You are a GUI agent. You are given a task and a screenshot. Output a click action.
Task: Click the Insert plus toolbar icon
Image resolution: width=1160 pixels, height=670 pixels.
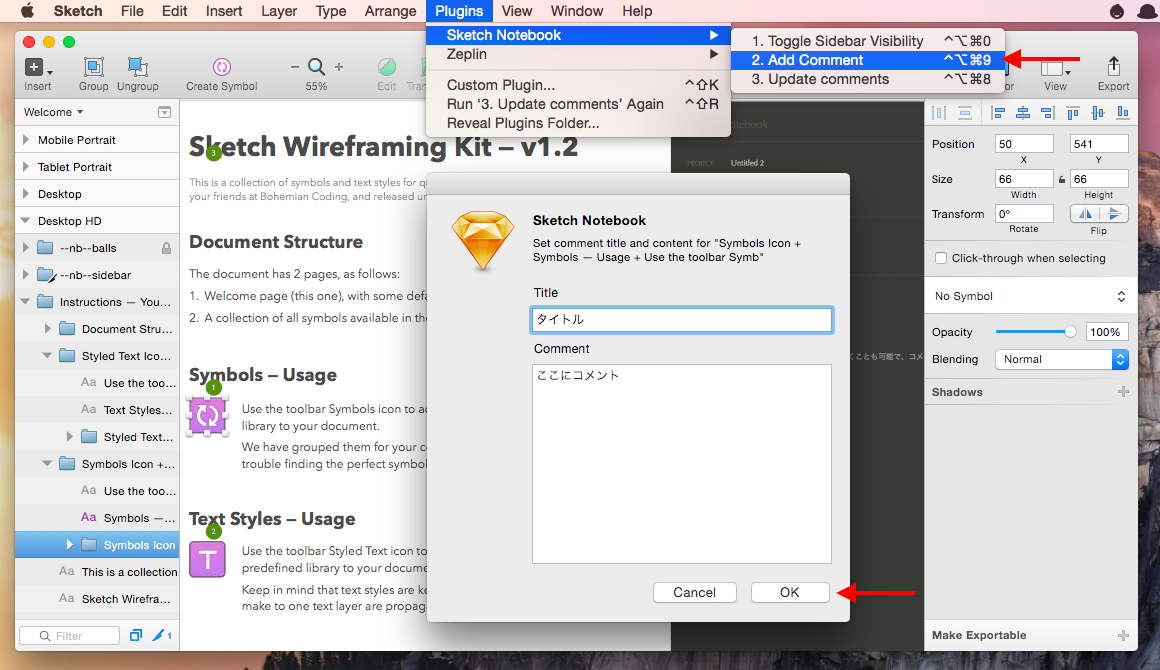(34, 67)
